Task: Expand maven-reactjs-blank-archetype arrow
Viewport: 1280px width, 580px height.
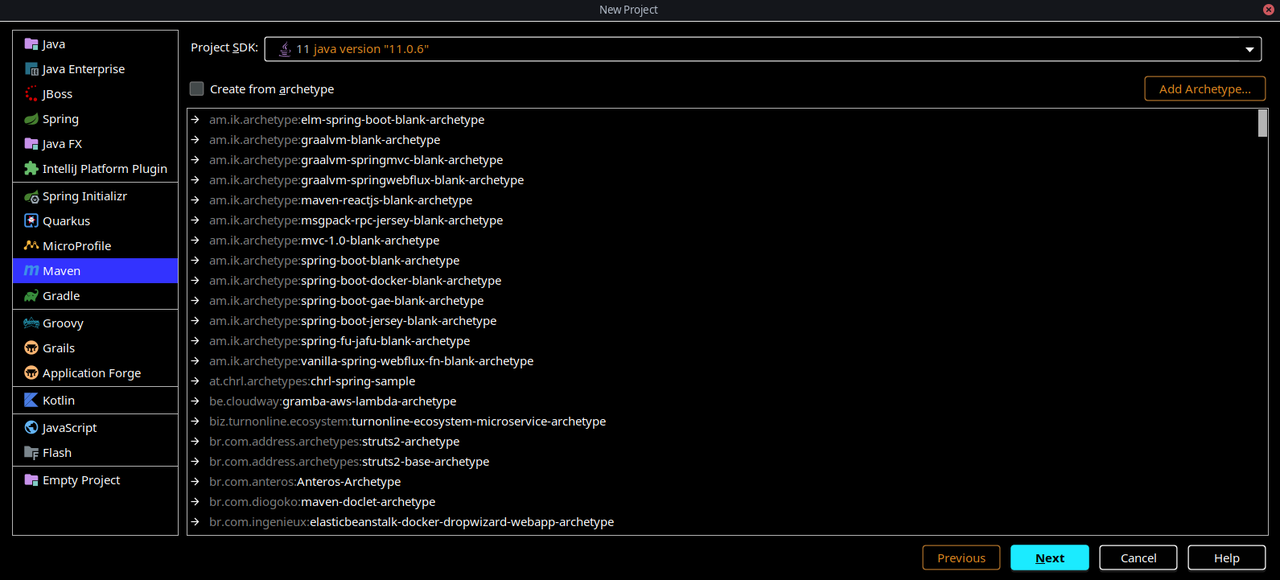Action: (x=196, y=200)
